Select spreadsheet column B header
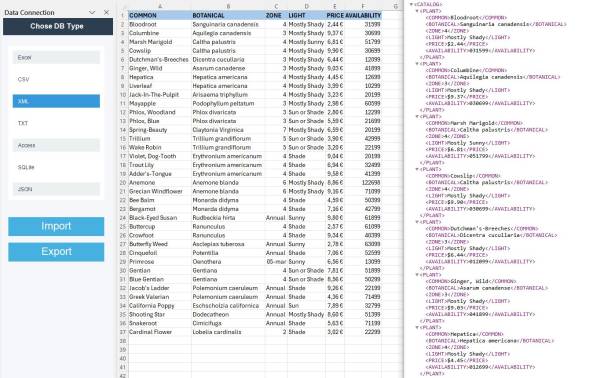The image size is (600, 378). point(228,6)
